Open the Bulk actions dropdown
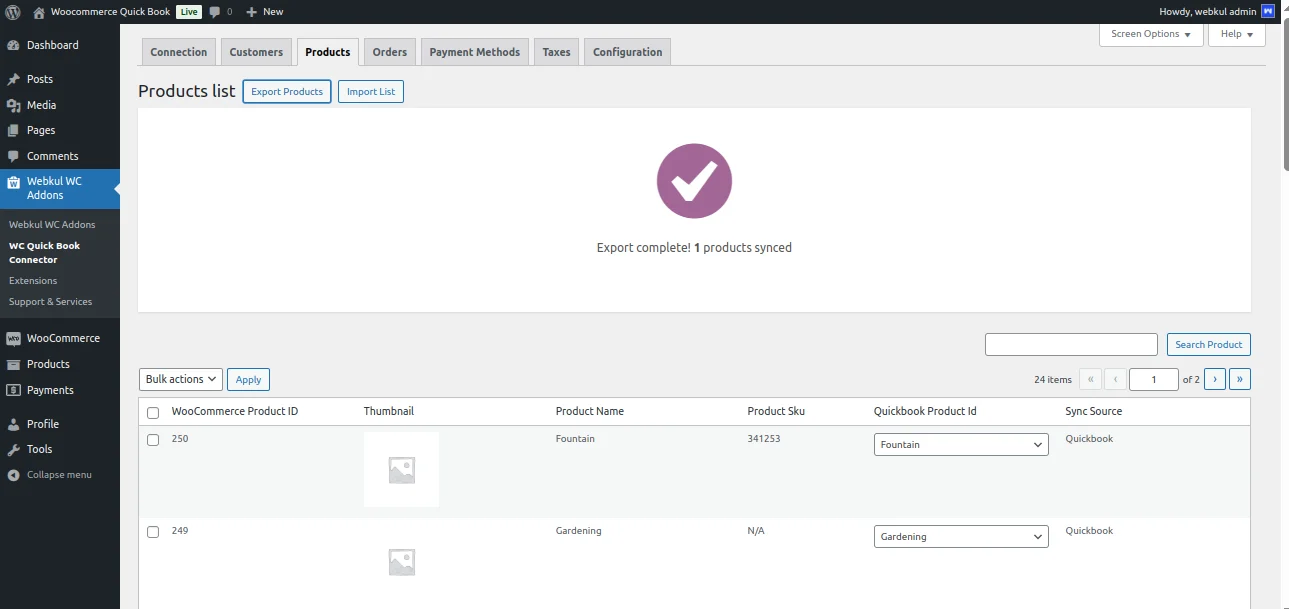This screenshot has height=609, width=1289. tap(180, 379)
